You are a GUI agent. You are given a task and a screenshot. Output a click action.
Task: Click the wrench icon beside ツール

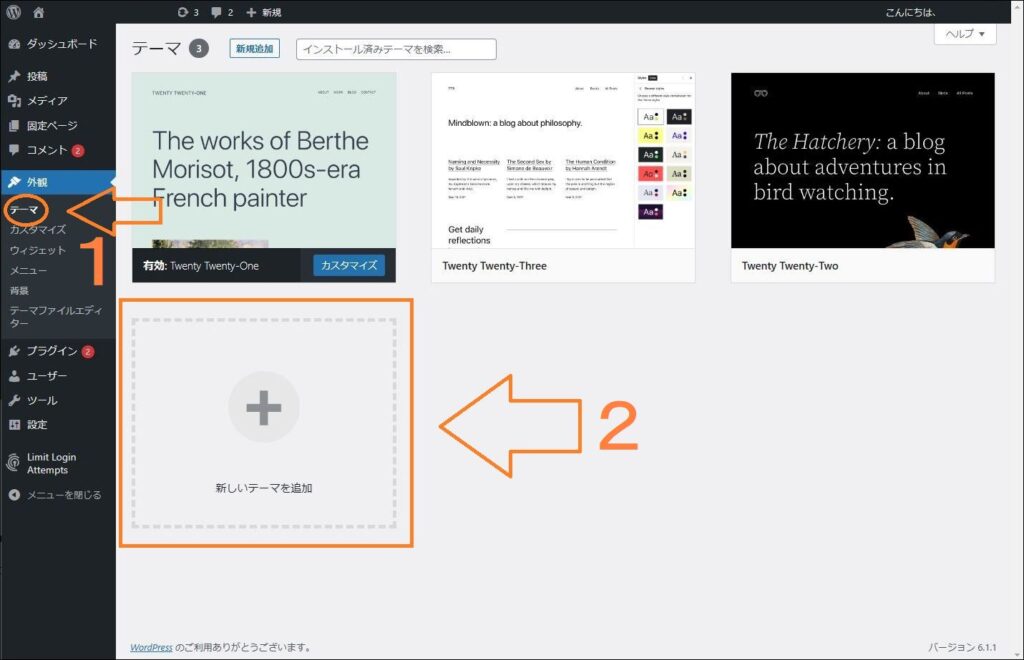14,400
